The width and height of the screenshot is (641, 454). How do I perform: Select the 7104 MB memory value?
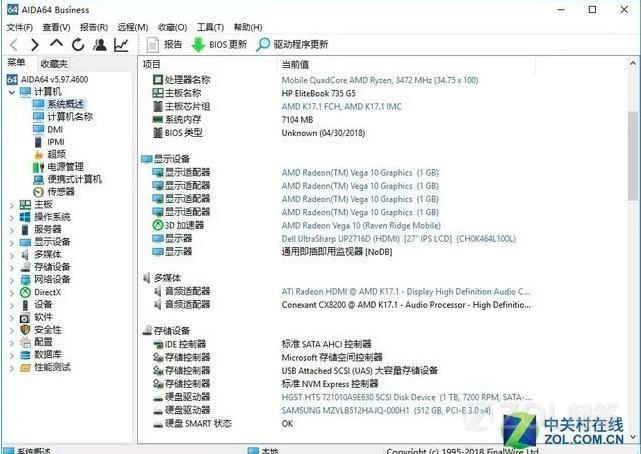(x=297, y=120)
